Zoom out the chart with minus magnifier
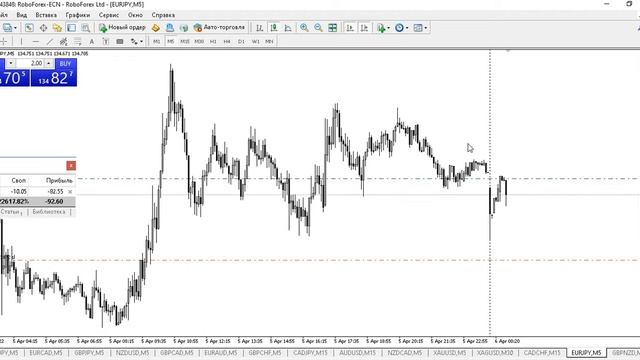Image resolution: width=640 pixels, height=360 pixels. pos(318,28)
